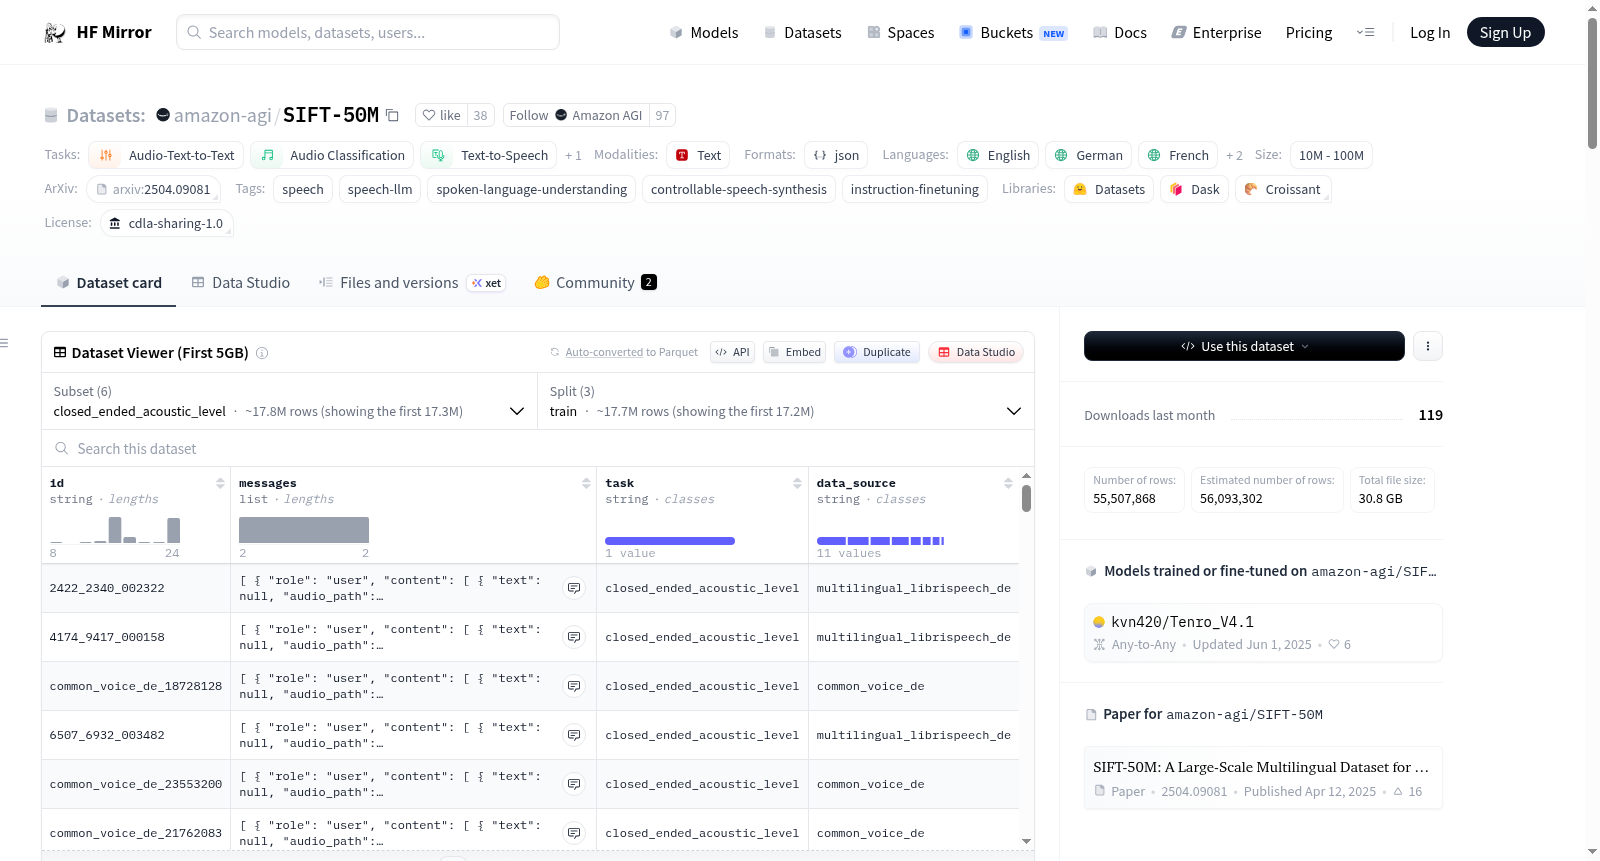Focus the Search this dataset field

coord(538,449)
